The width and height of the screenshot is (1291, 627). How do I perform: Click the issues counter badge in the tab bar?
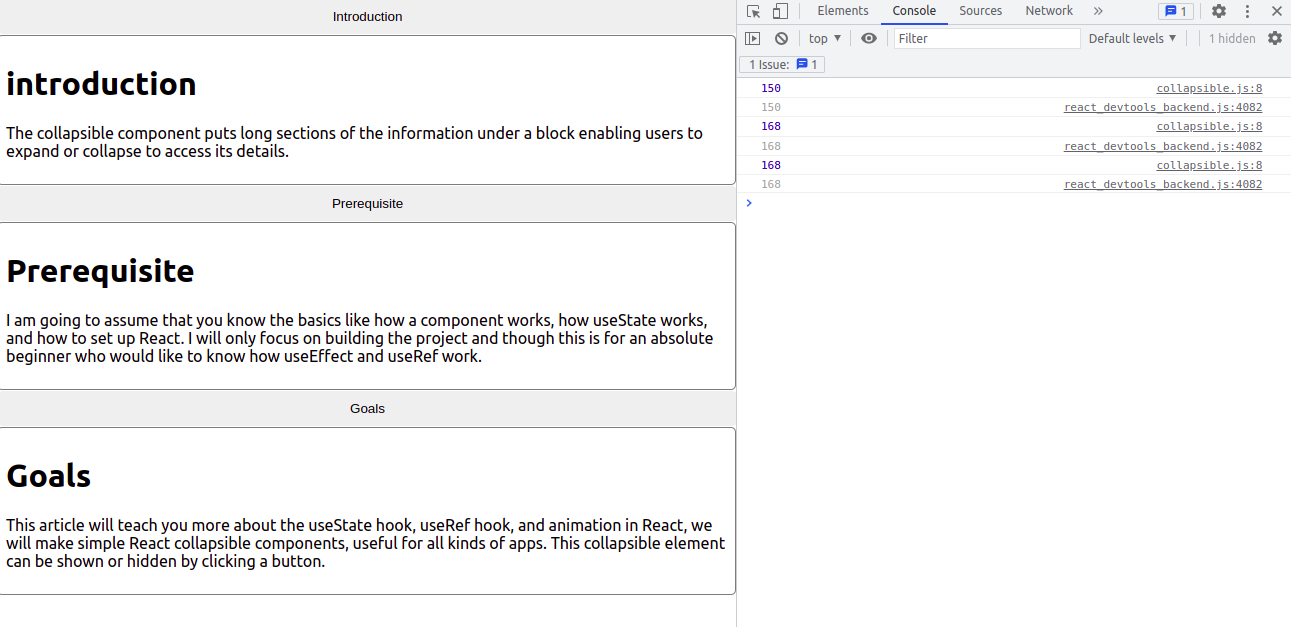tap(1175, 11)
